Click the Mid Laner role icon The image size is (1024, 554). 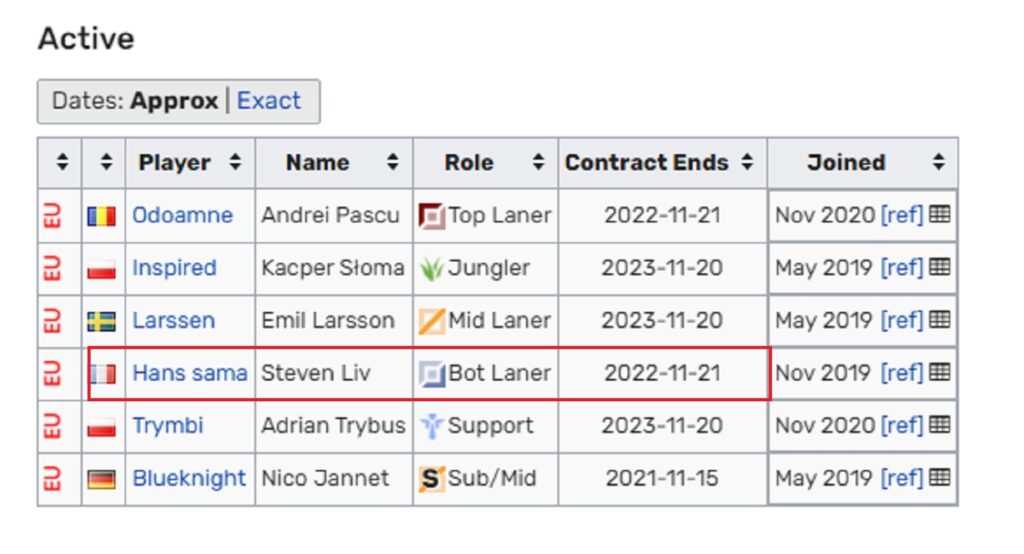click(431, 321)
